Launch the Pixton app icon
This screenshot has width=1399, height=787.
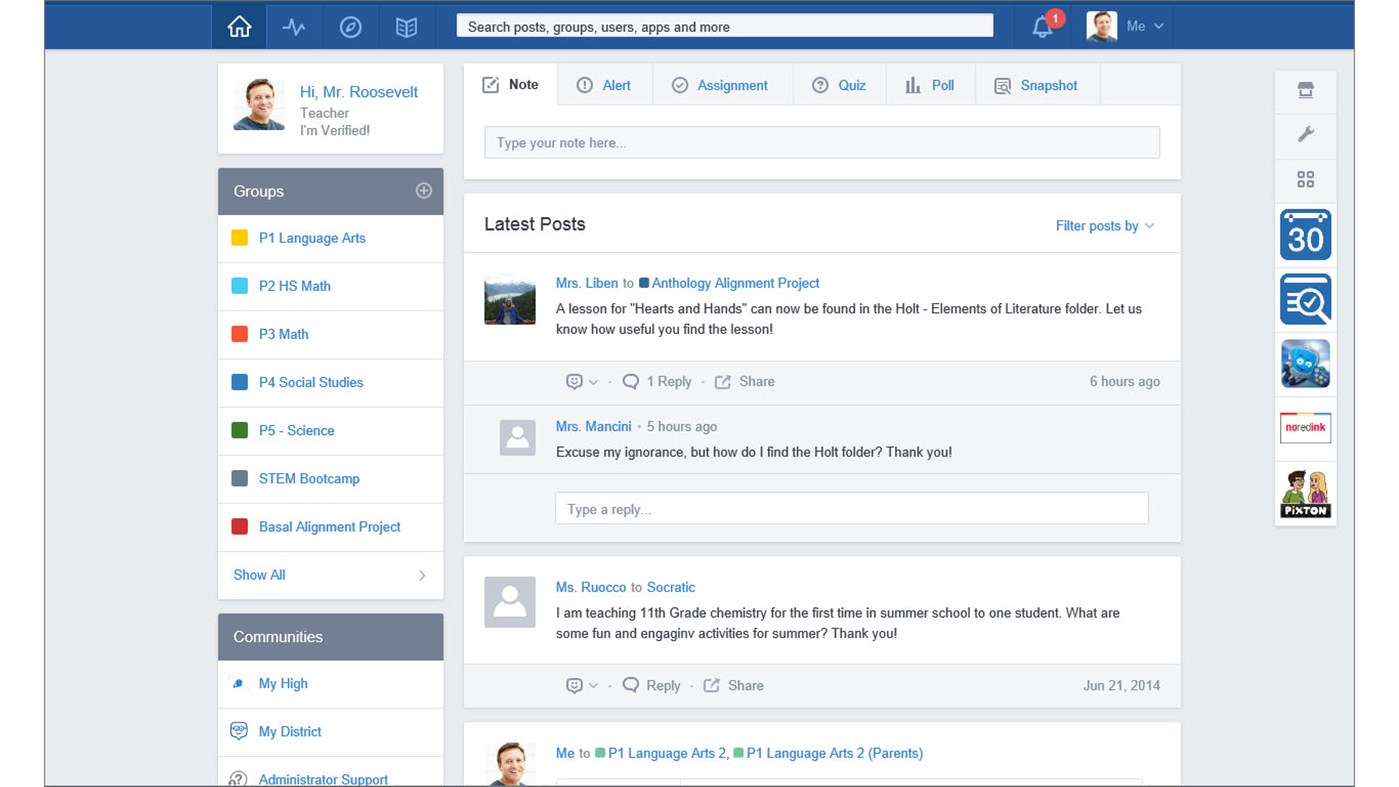[x=1305, y=492]
